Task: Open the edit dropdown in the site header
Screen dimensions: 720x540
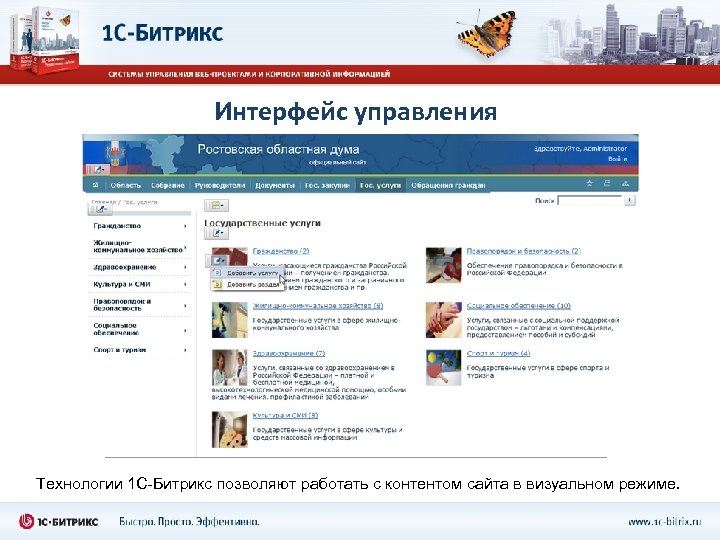Action: click(99, 169)
